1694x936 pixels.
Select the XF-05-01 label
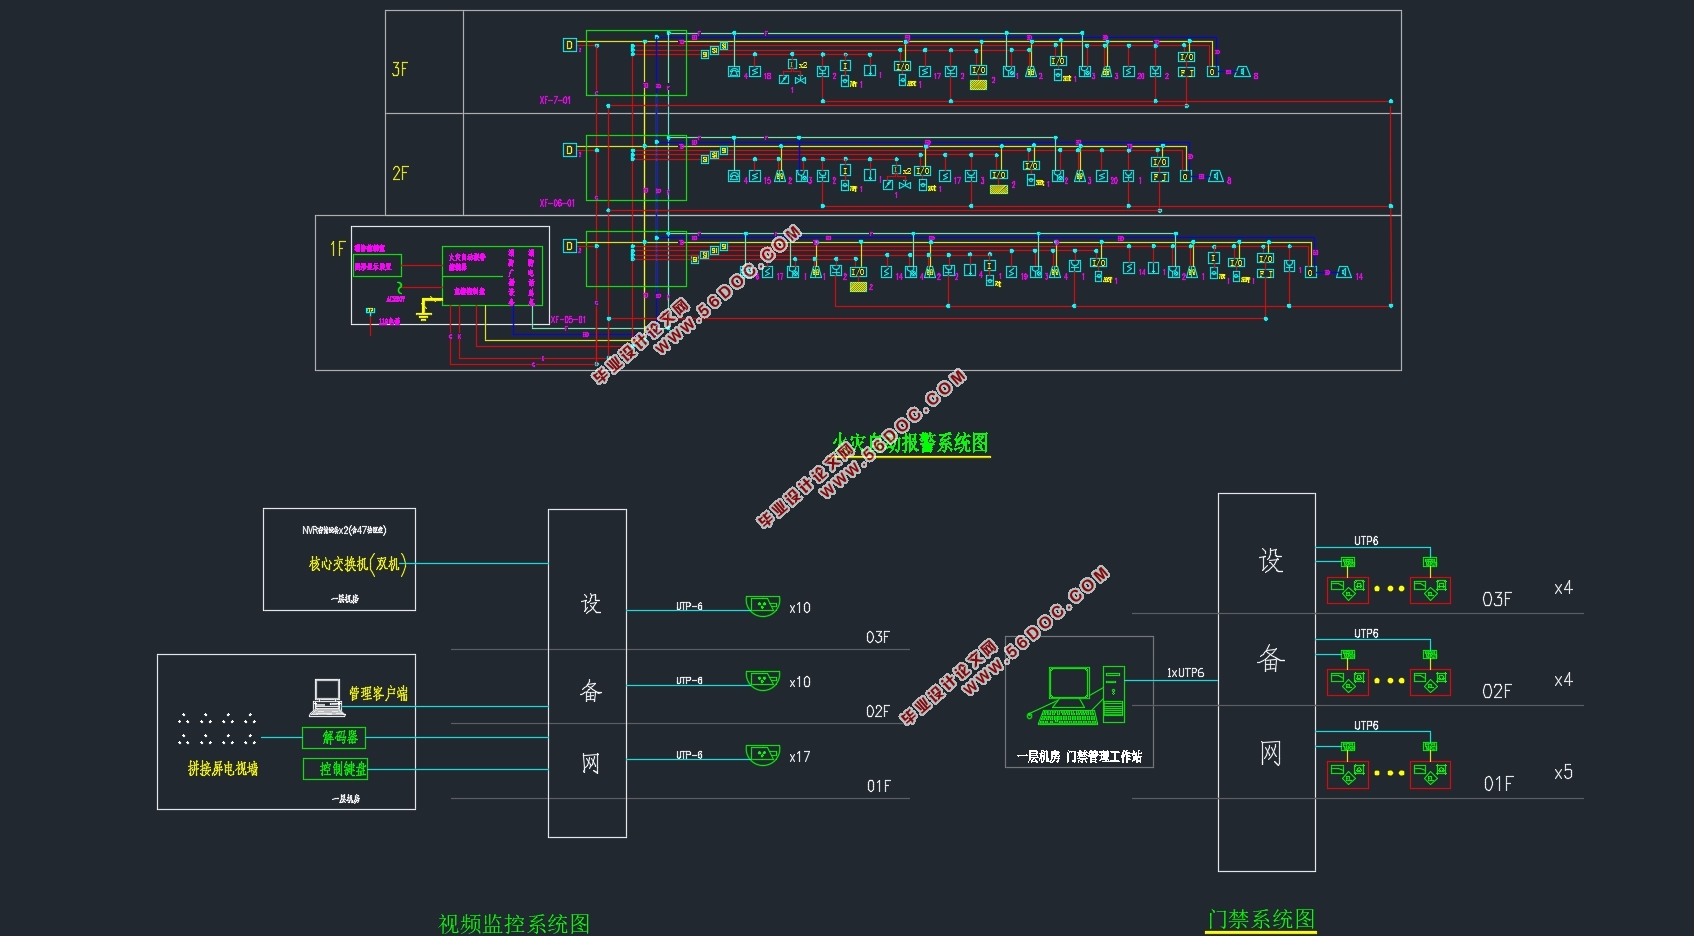[x=568, y=320]
